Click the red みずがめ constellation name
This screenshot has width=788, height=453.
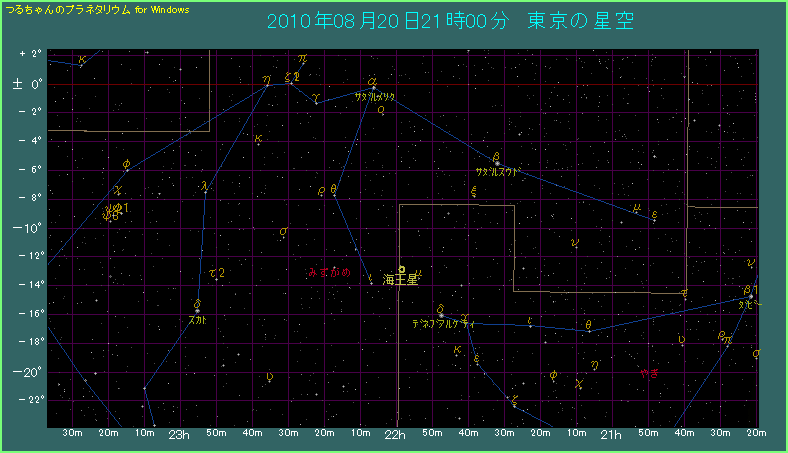click(x=329, y=271)
